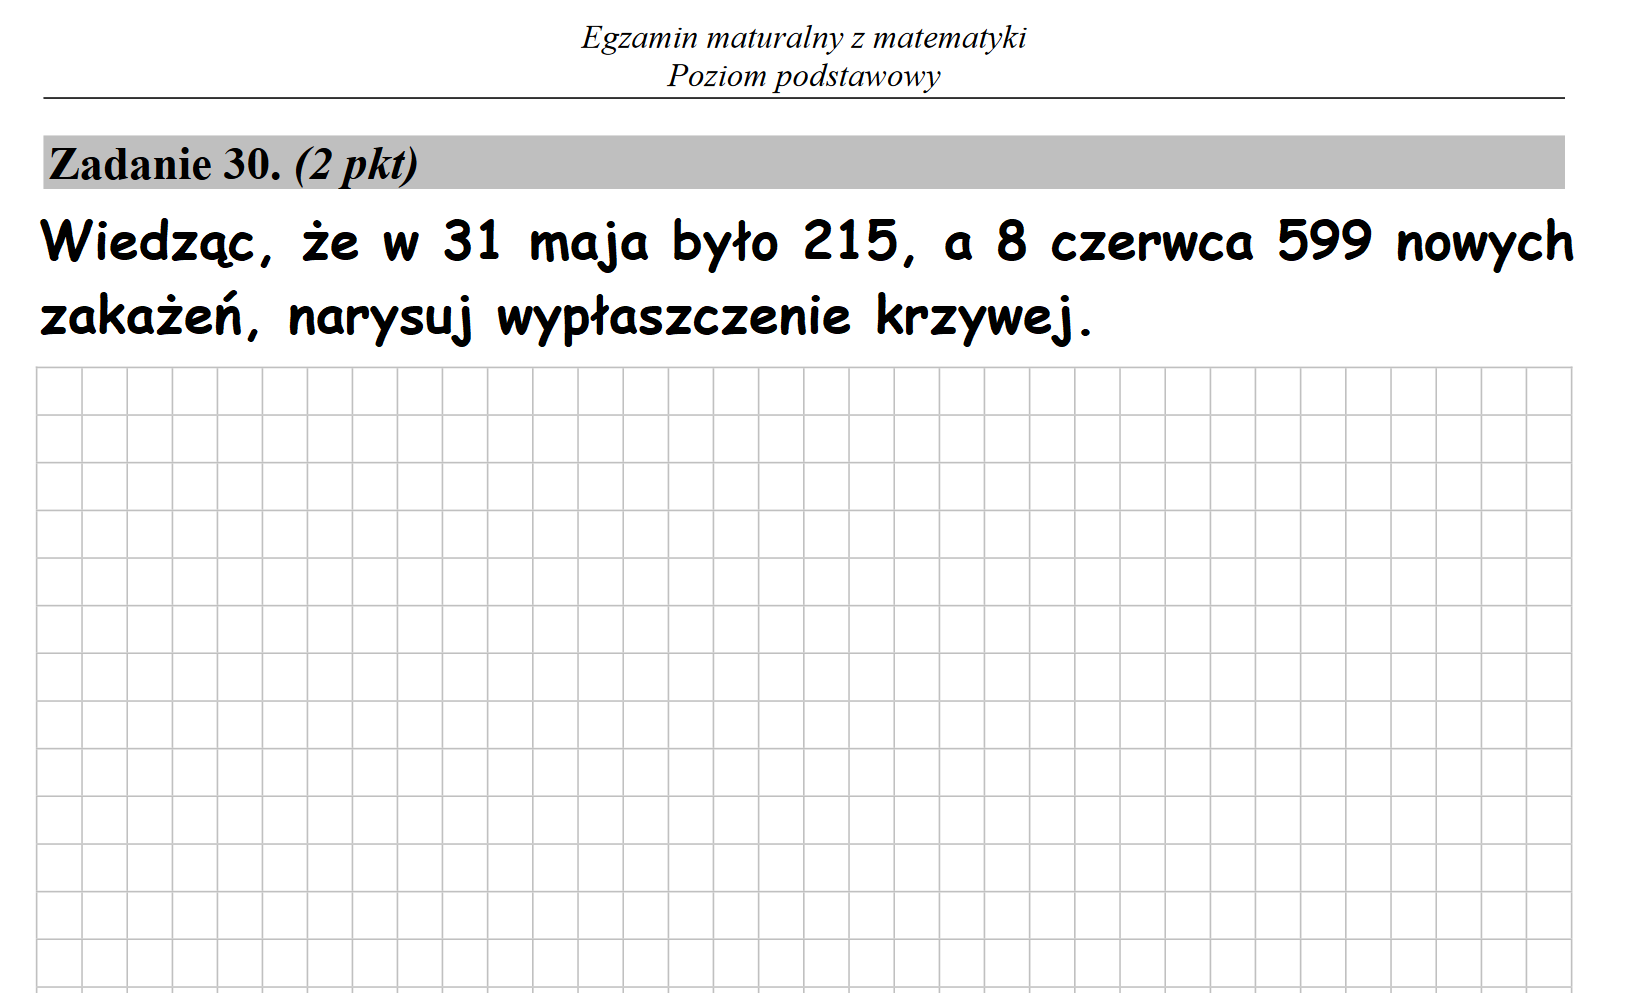Click the top-right cell of the answer grid
This screenshot has width=1627, height=994.
coord(1548,391)
